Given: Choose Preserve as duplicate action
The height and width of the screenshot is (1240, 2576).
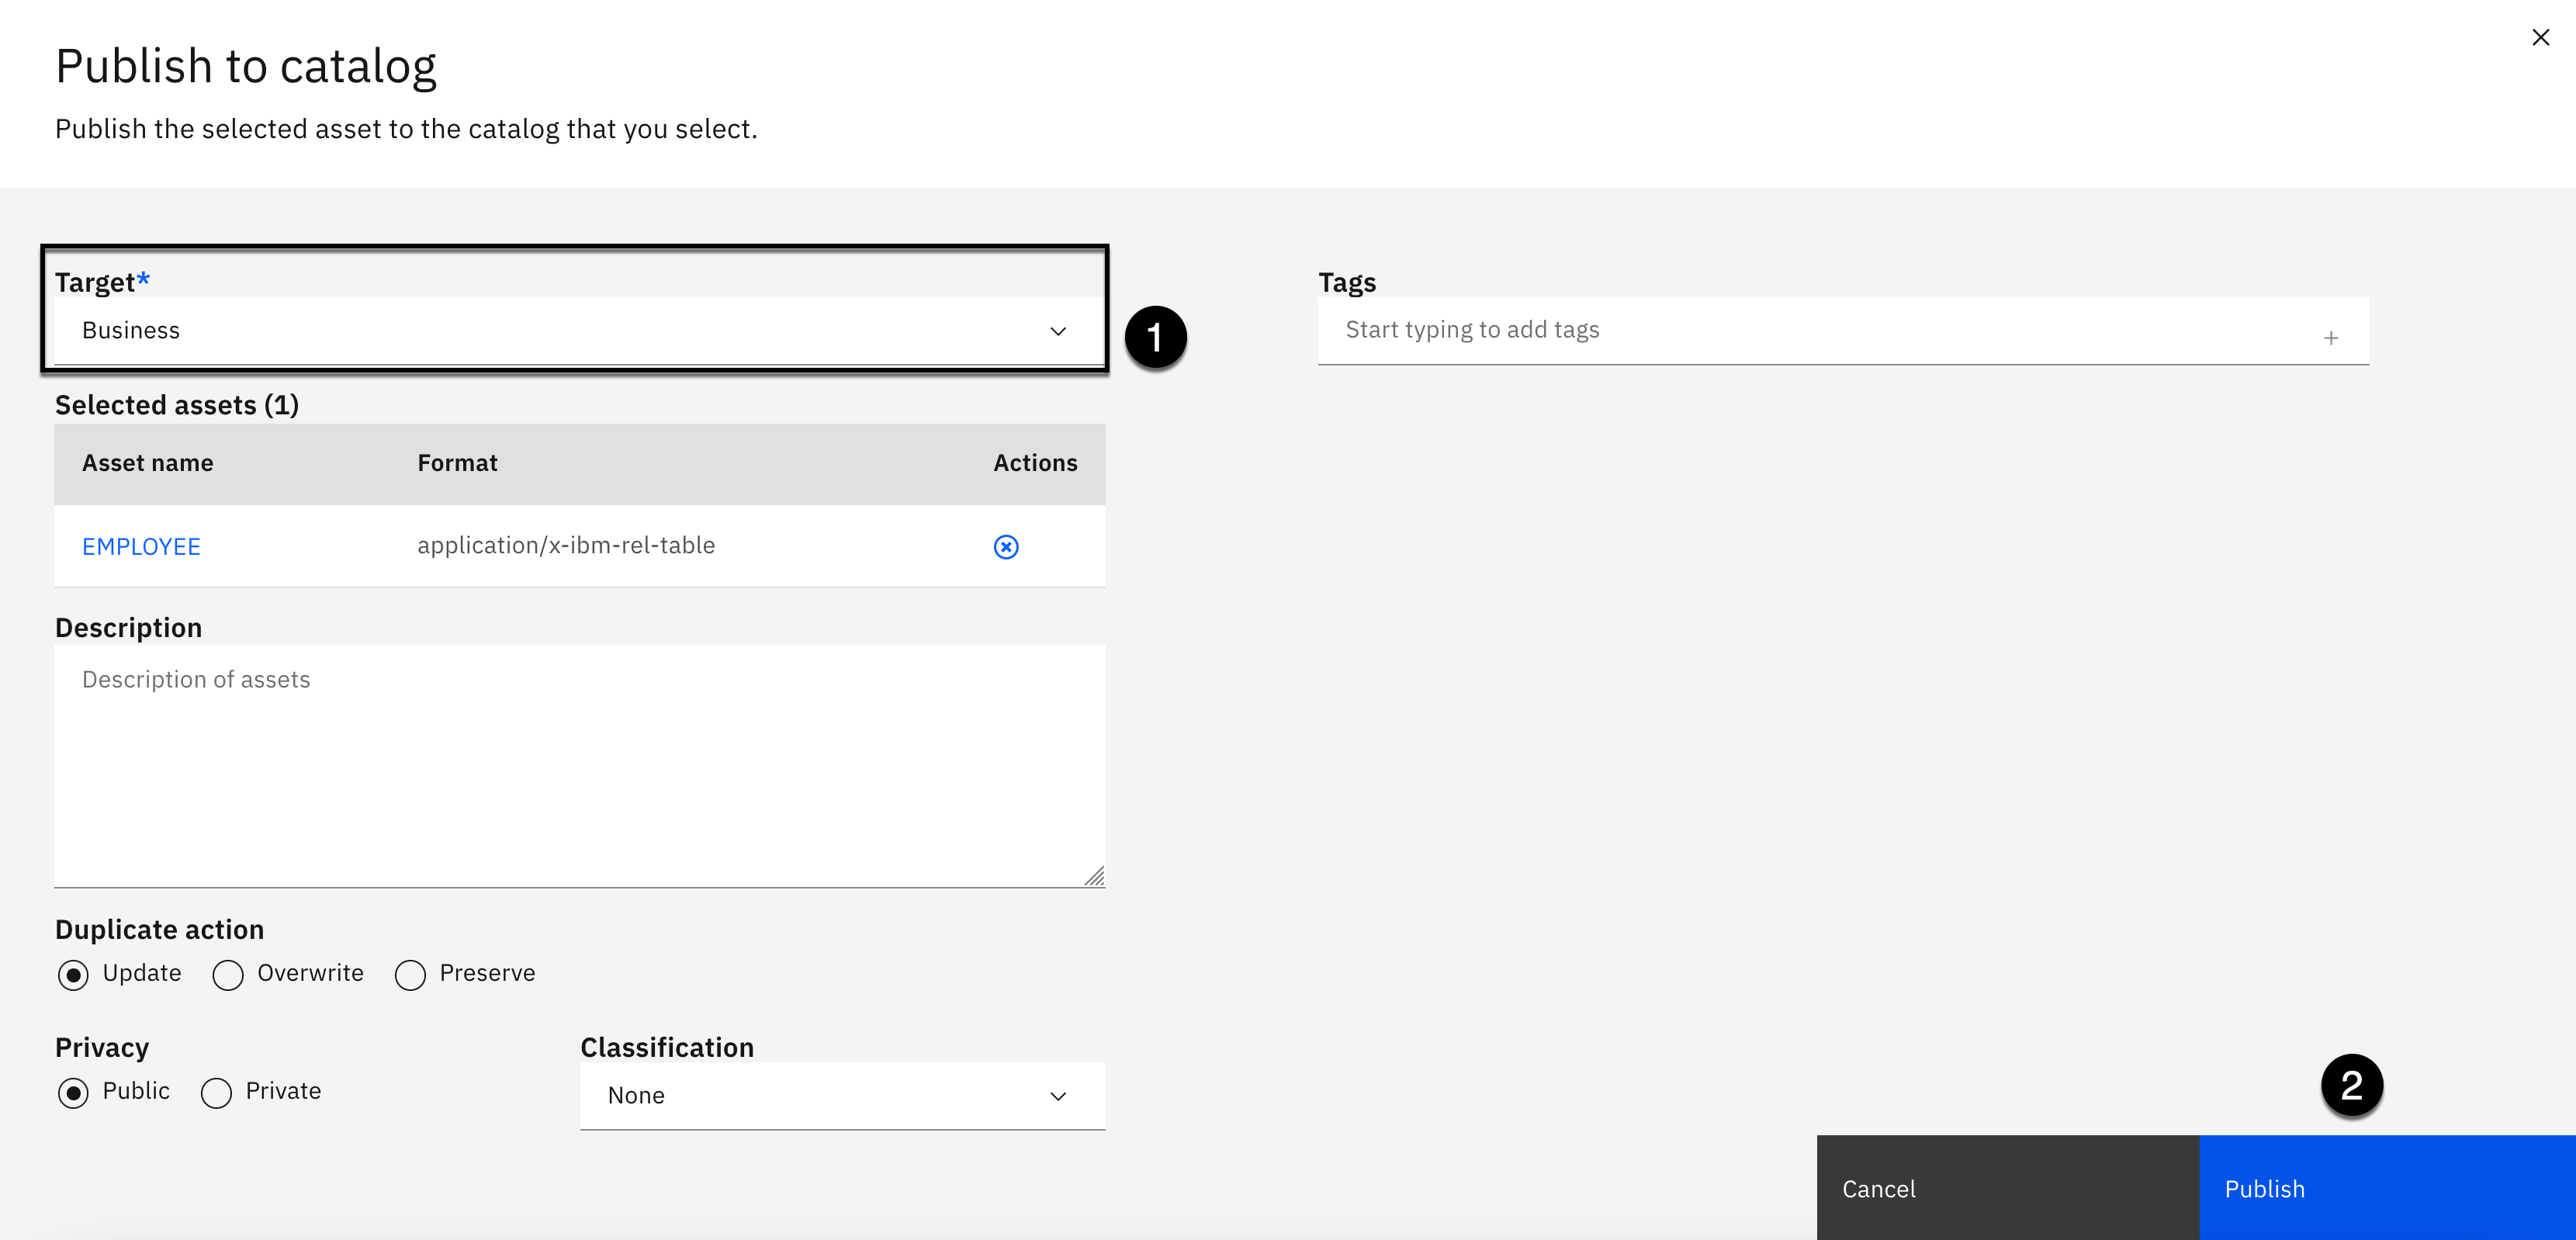Looking at the screenshot, I should tap(410, 975).
